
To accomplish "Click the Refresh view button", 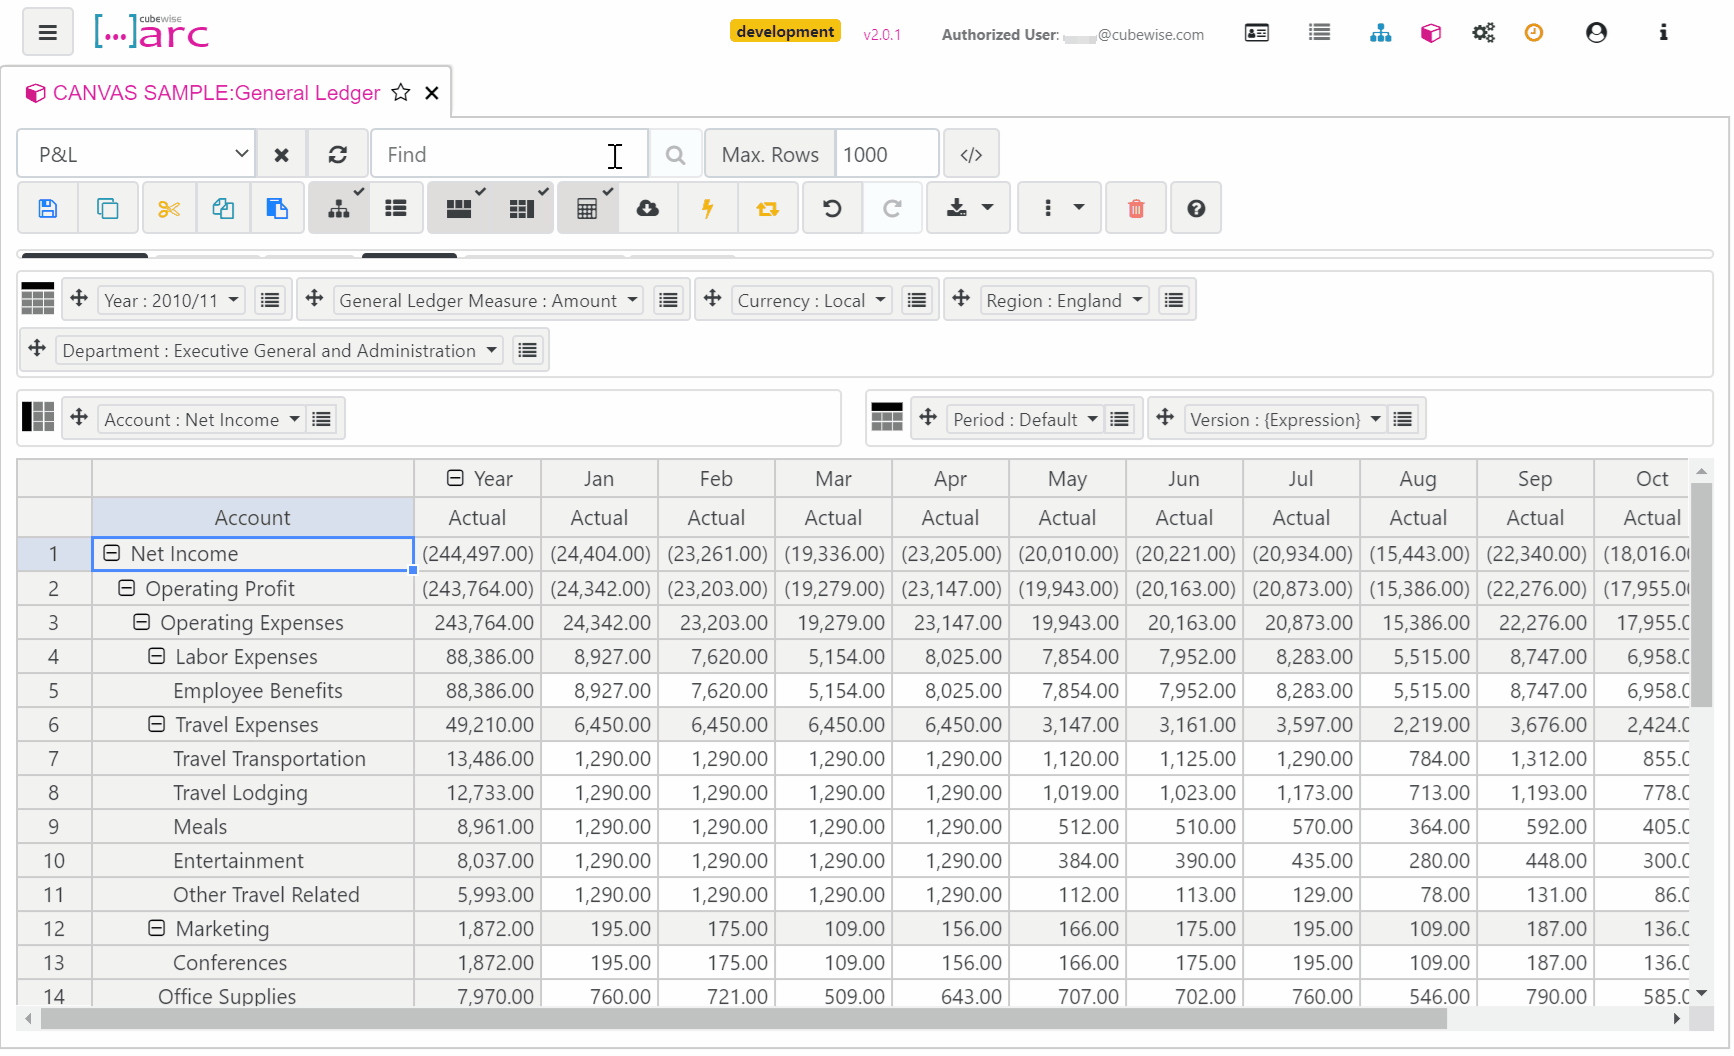I will pos(338,155).
